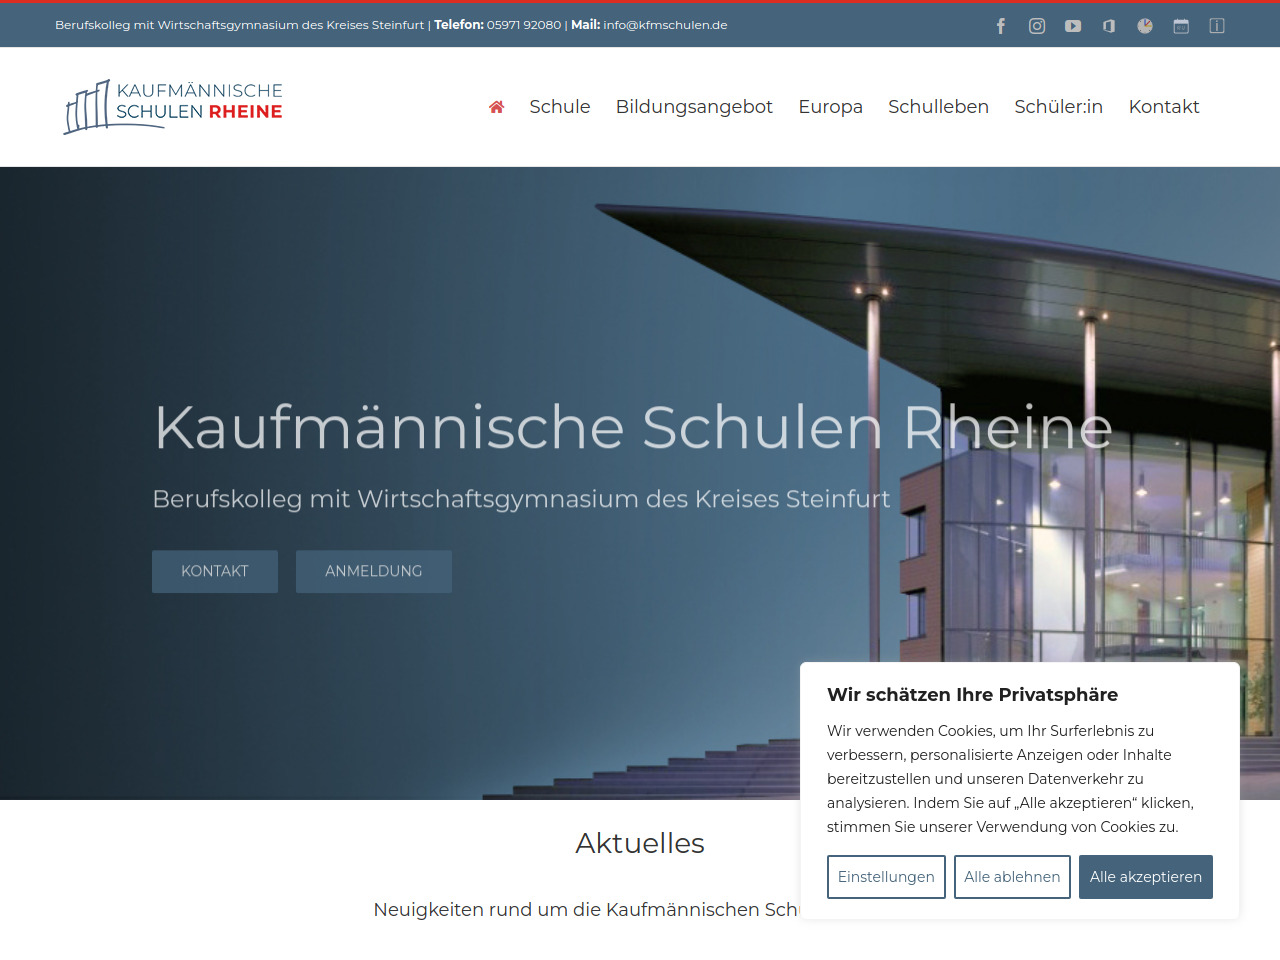This screenshot has width=1280, height=960.
Task: Click the Kaufmännische Schulen Rheine logo
Action: [x=173, y=106]
